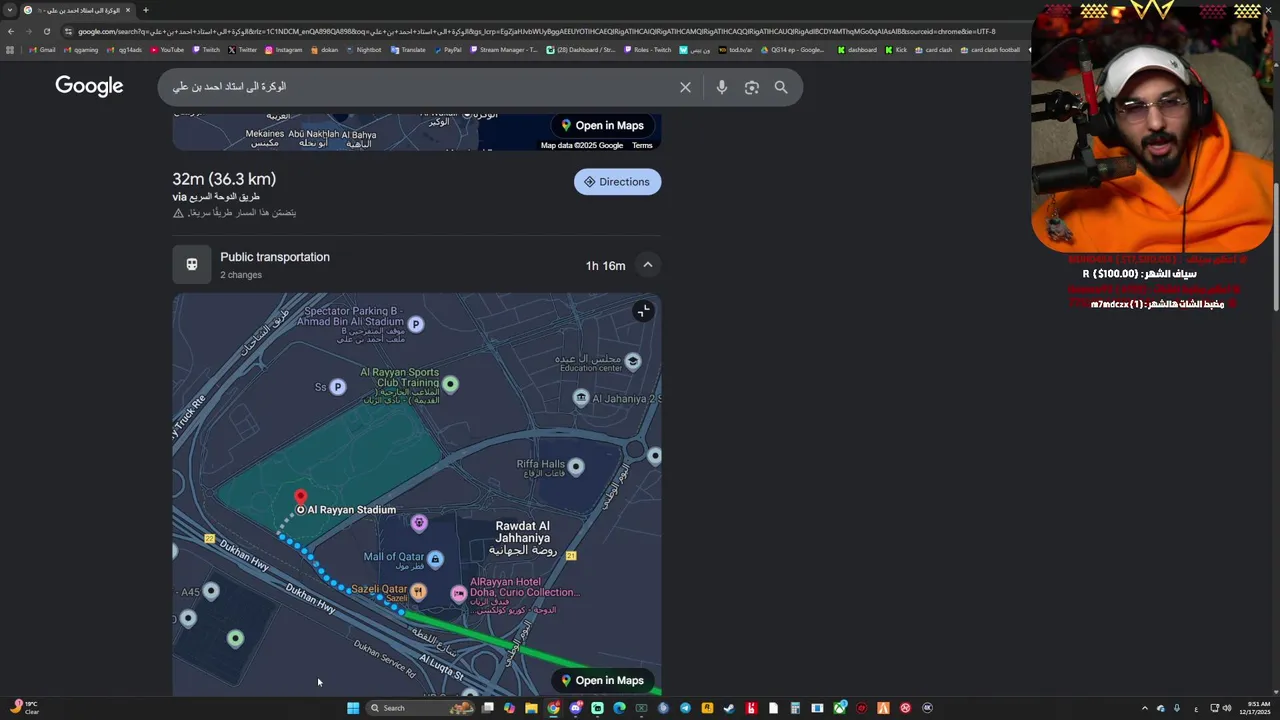The image size is (1280, 720).
Task: Click the '2 changes' transit detail text
Action: pos(241,275)
